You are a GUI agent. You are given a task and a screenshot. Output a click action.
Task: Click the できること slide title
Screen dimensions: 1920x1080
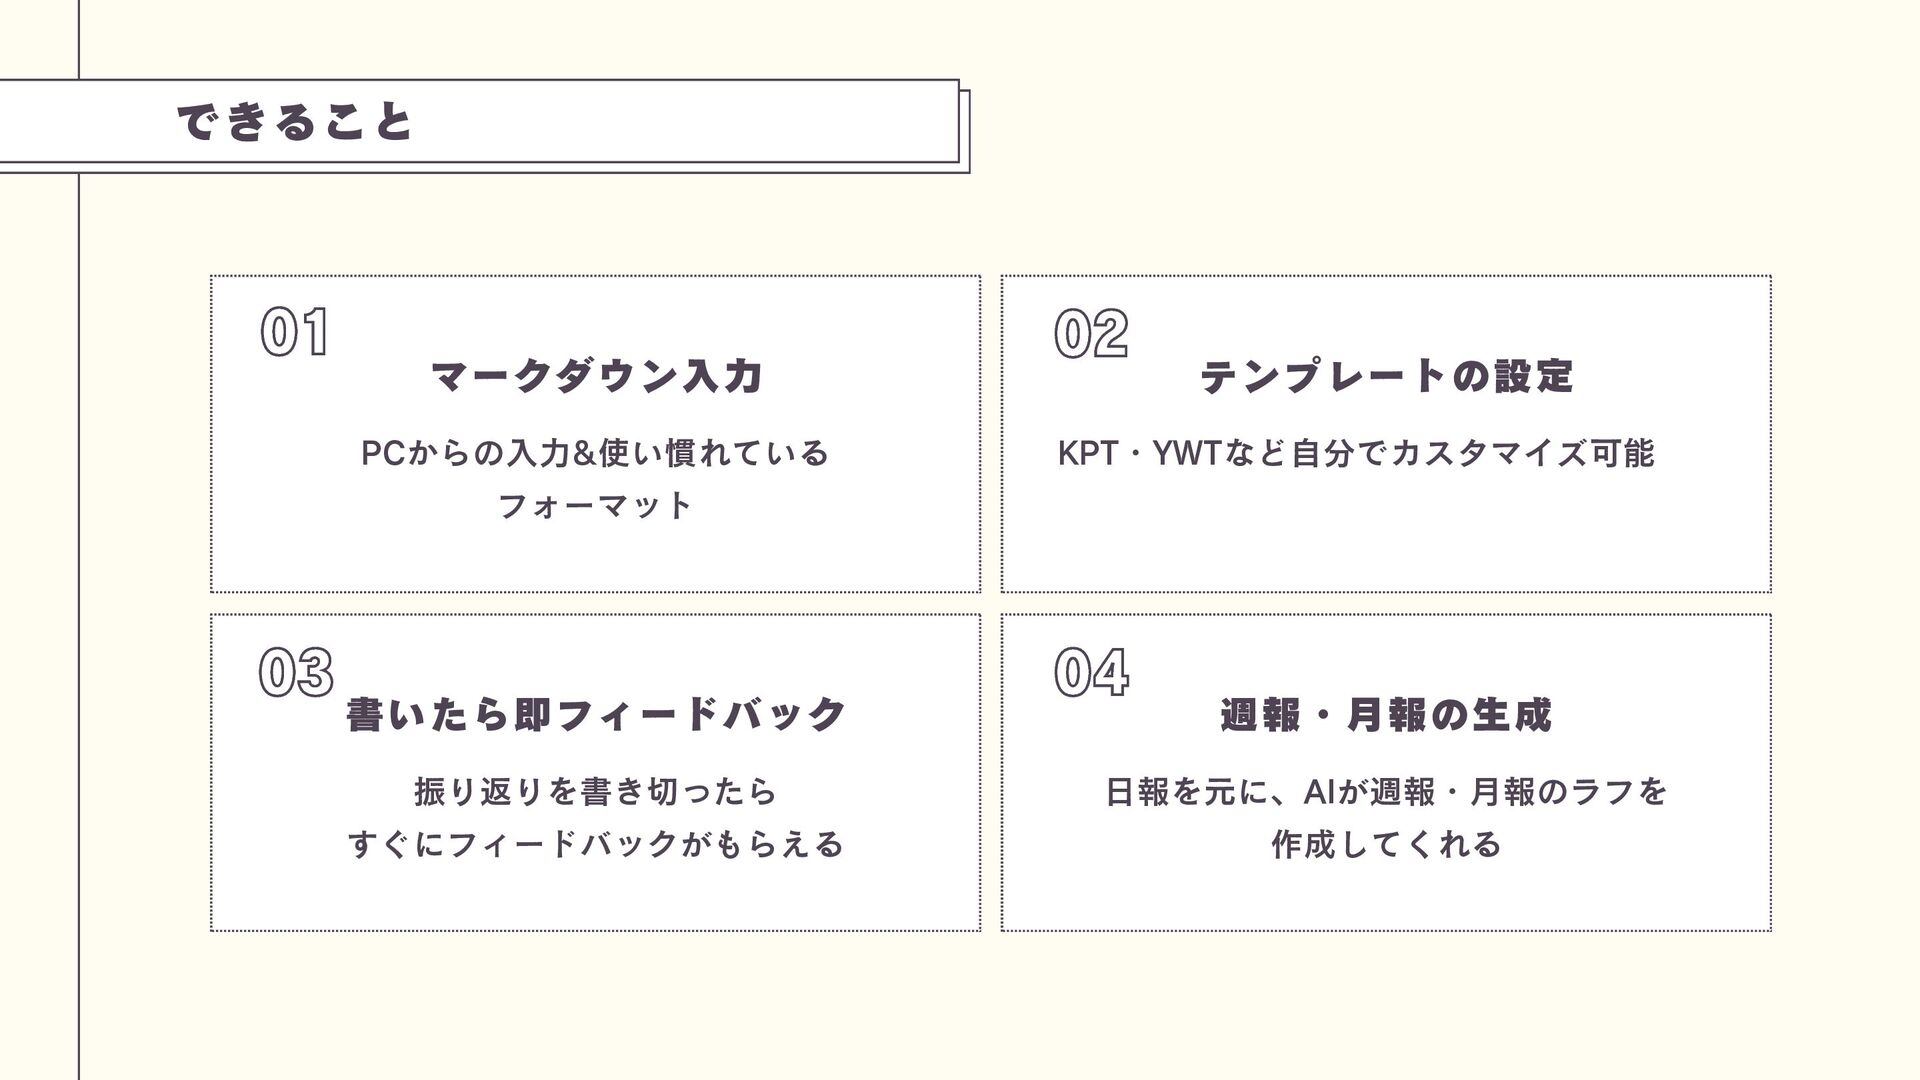coord(294,123)
